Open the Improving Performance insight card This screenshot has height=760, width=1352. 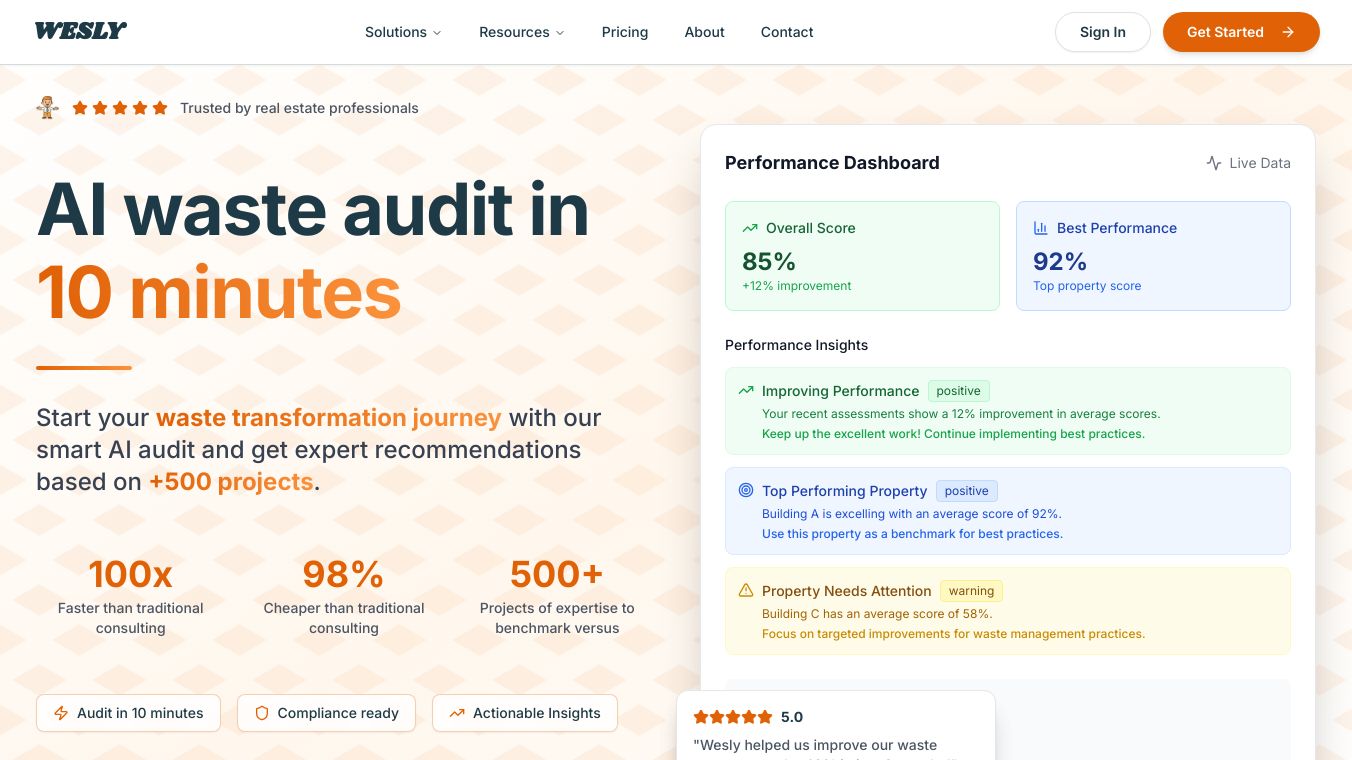point(1008,411)
